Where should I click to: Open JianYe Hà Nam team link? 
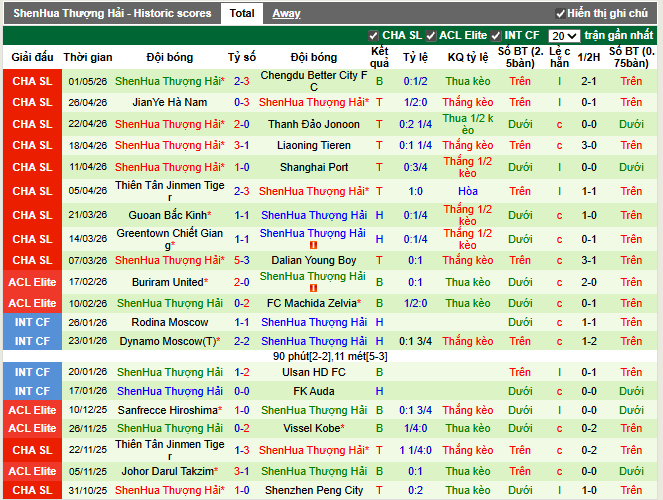(170, 102)
